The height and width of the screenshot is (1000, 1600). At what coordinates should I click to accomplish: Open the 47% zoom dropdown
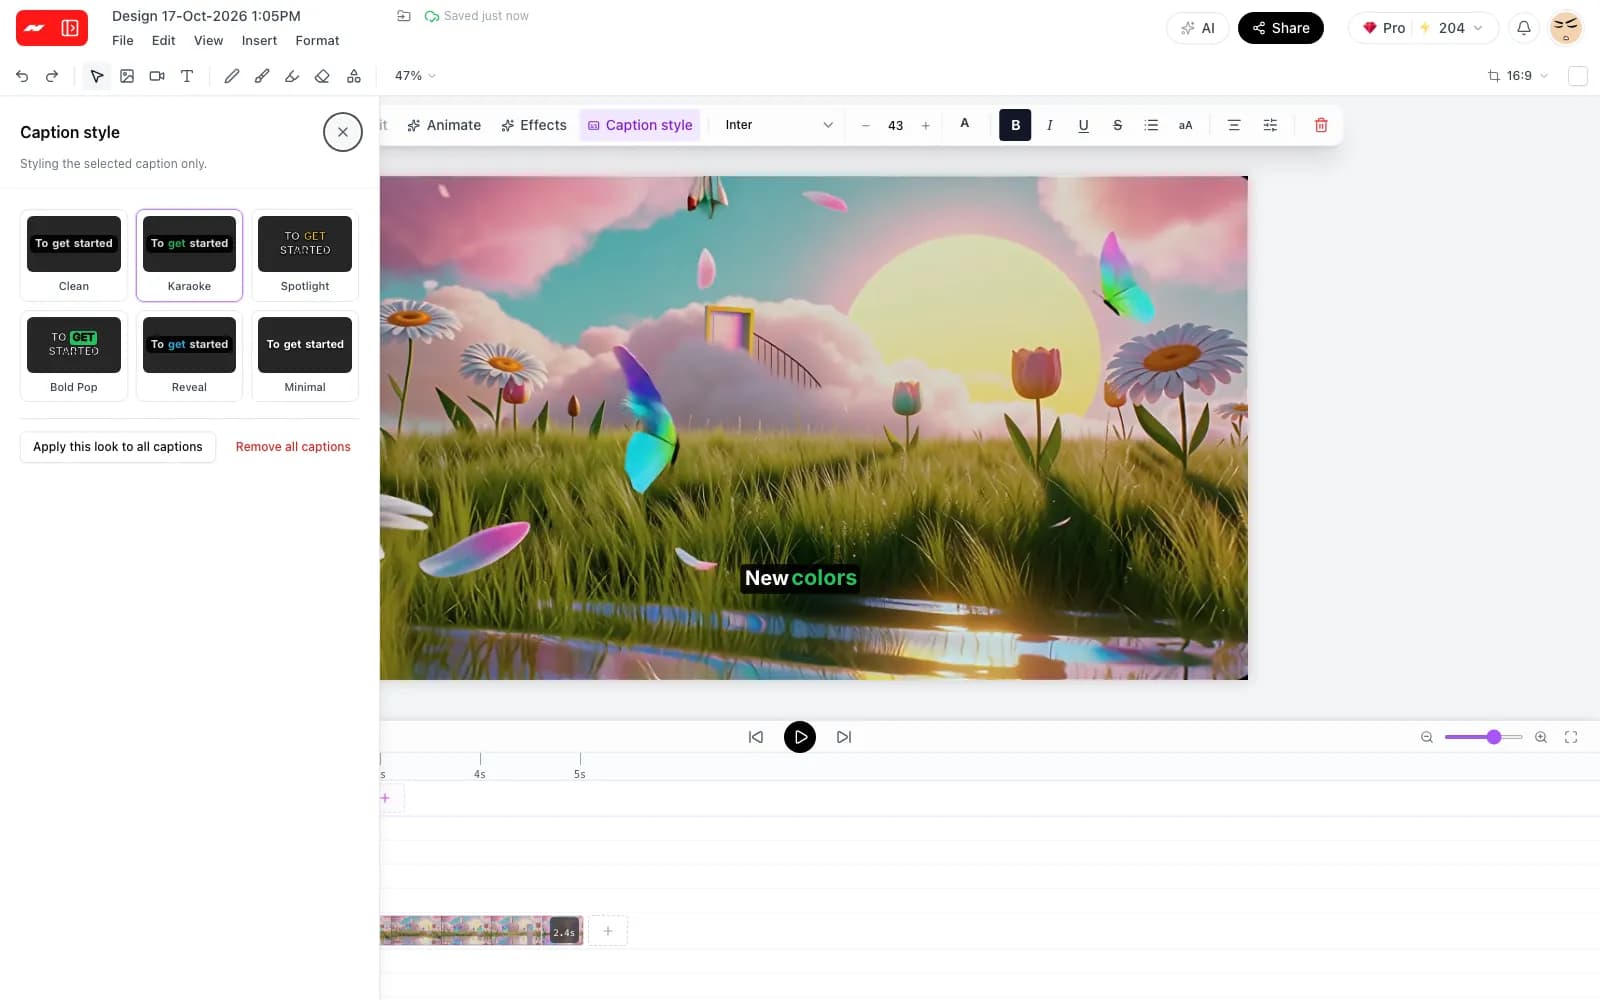[415, 76]
